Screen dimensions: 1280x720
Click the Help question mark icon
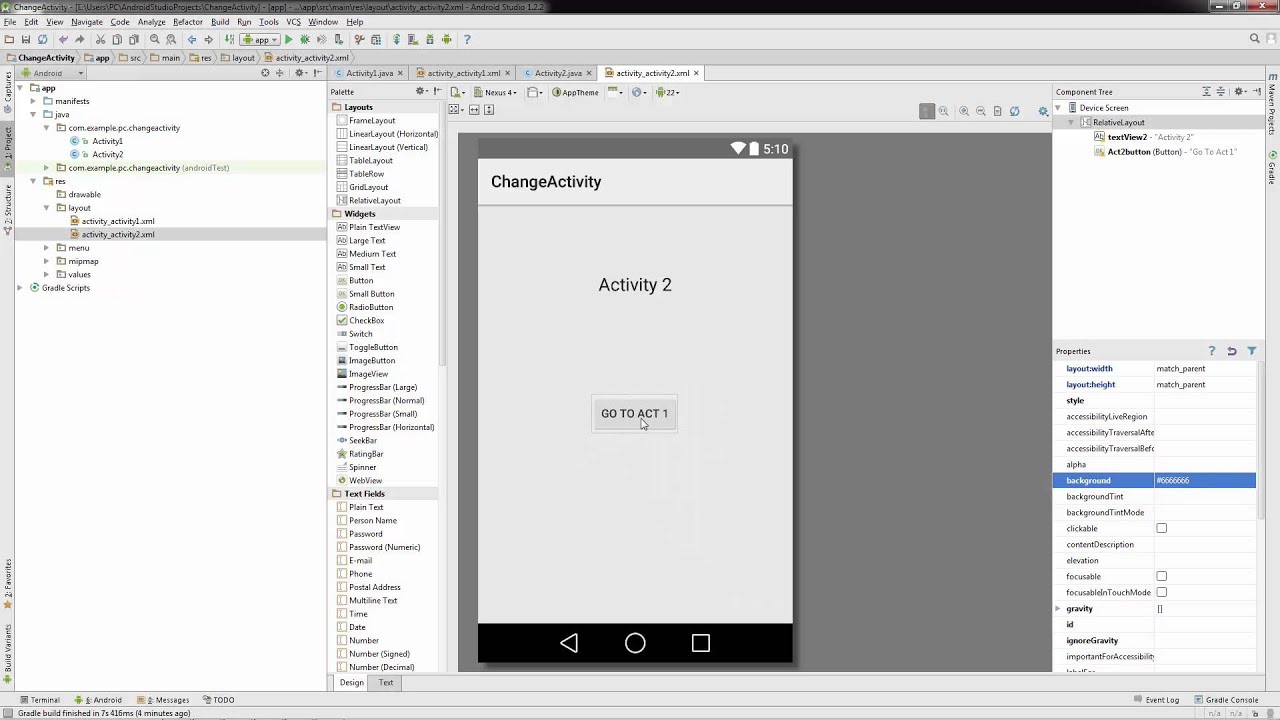tap(467, 39)
